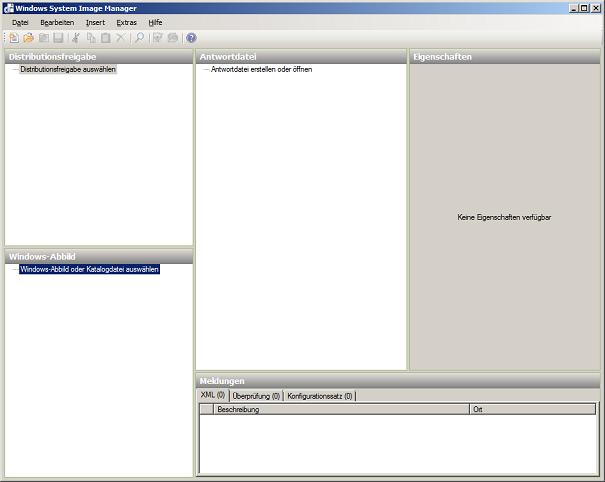Open the Extras menu
This screenshot has width=605, height=482.
coord(127,23)
